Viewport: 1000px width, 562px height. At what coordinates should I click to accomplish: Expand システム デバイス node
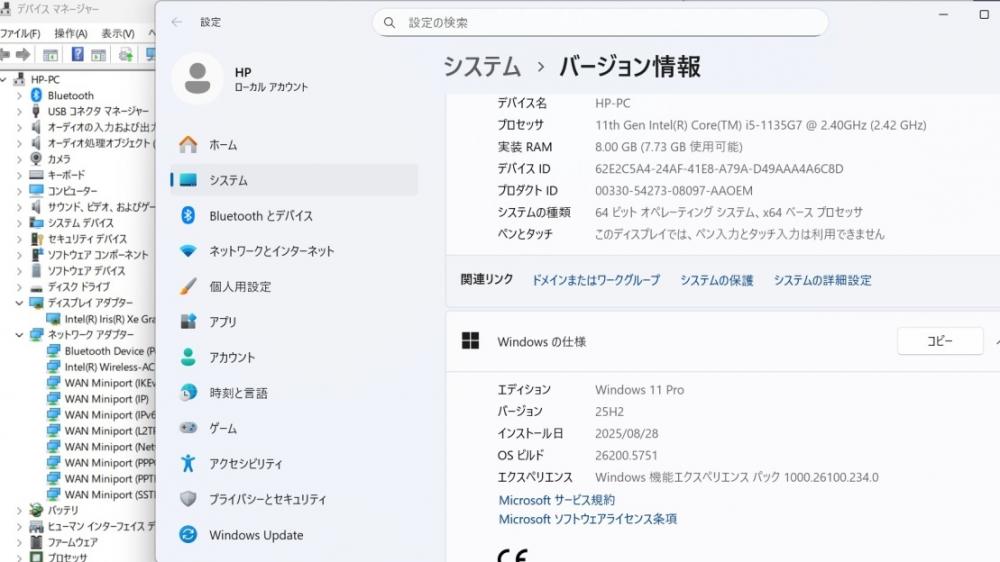tap(19, 223)
